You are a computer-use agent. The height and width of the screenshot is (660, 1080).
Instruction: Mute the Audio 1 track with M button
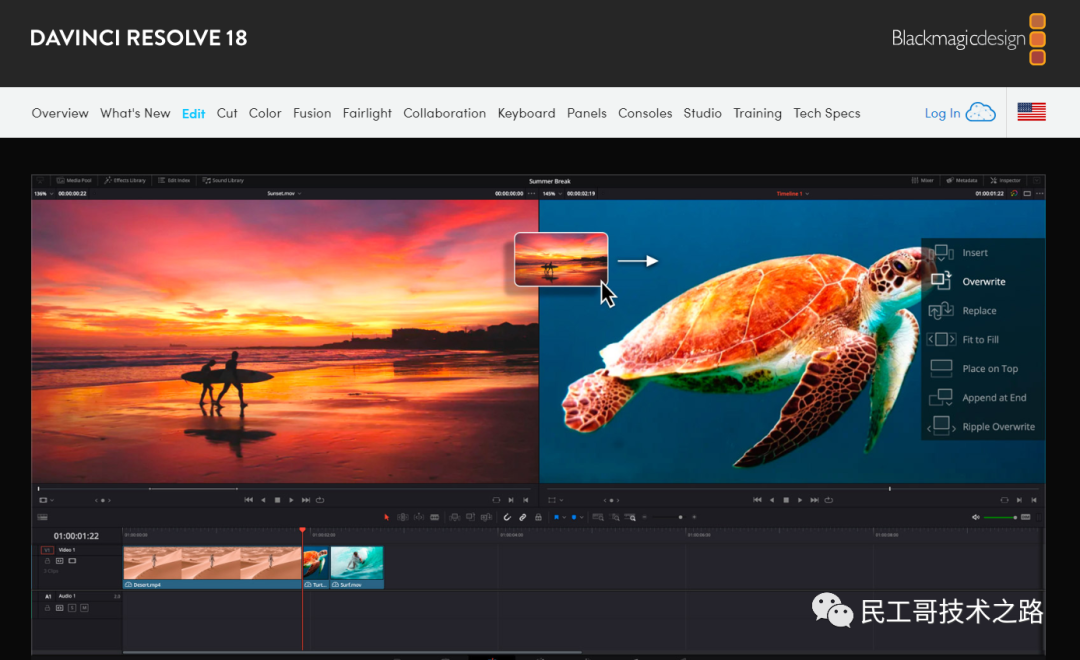[x=84, y=608]
